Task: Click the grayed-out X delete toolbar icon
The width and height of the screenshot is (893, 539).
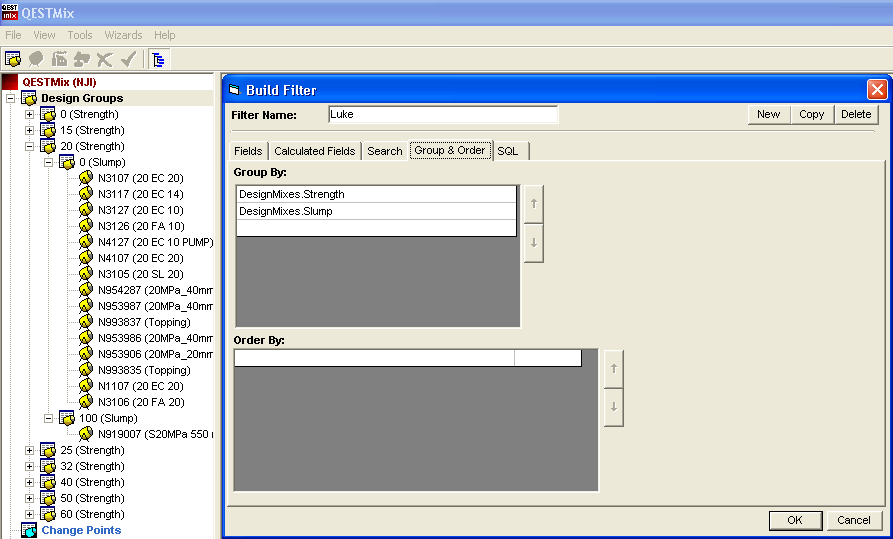Action: click(105, 59)
